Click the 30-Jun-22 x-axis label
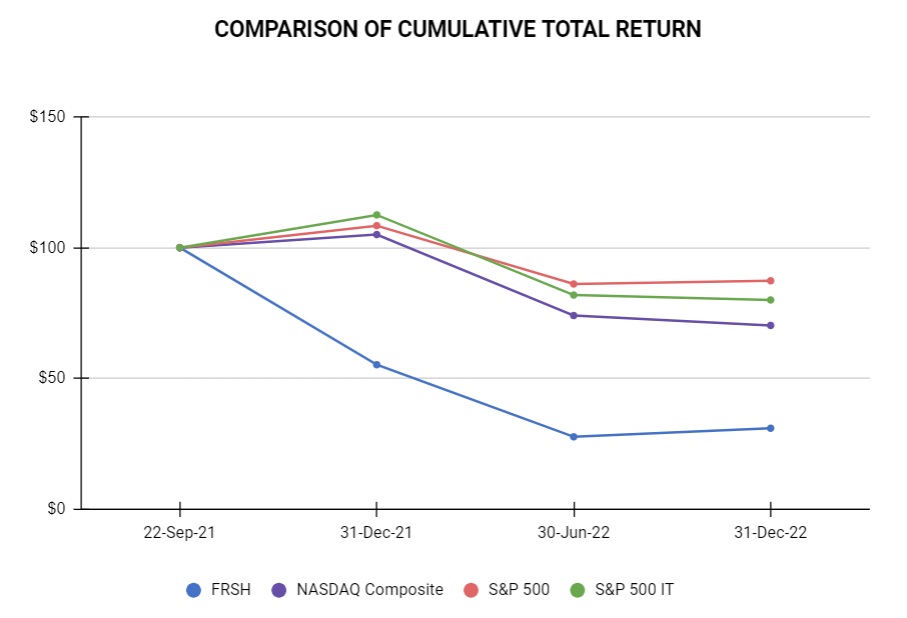 573,533
